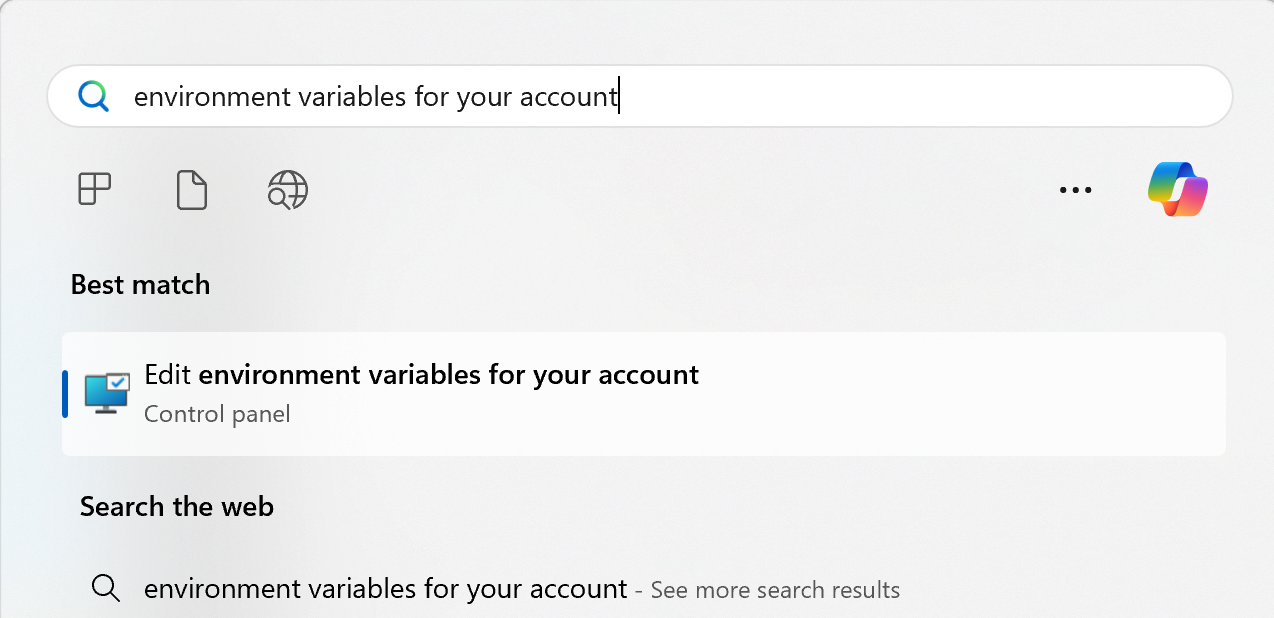The height and width of the screenshot is (618, 1274).
Task: Open Copilot from the search panel
Action: coord(1176,189)
